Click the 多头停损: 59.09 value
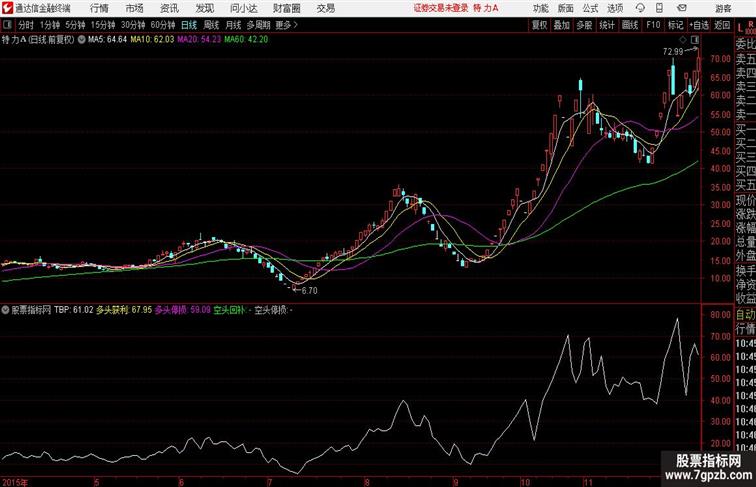 coord(183,310)
